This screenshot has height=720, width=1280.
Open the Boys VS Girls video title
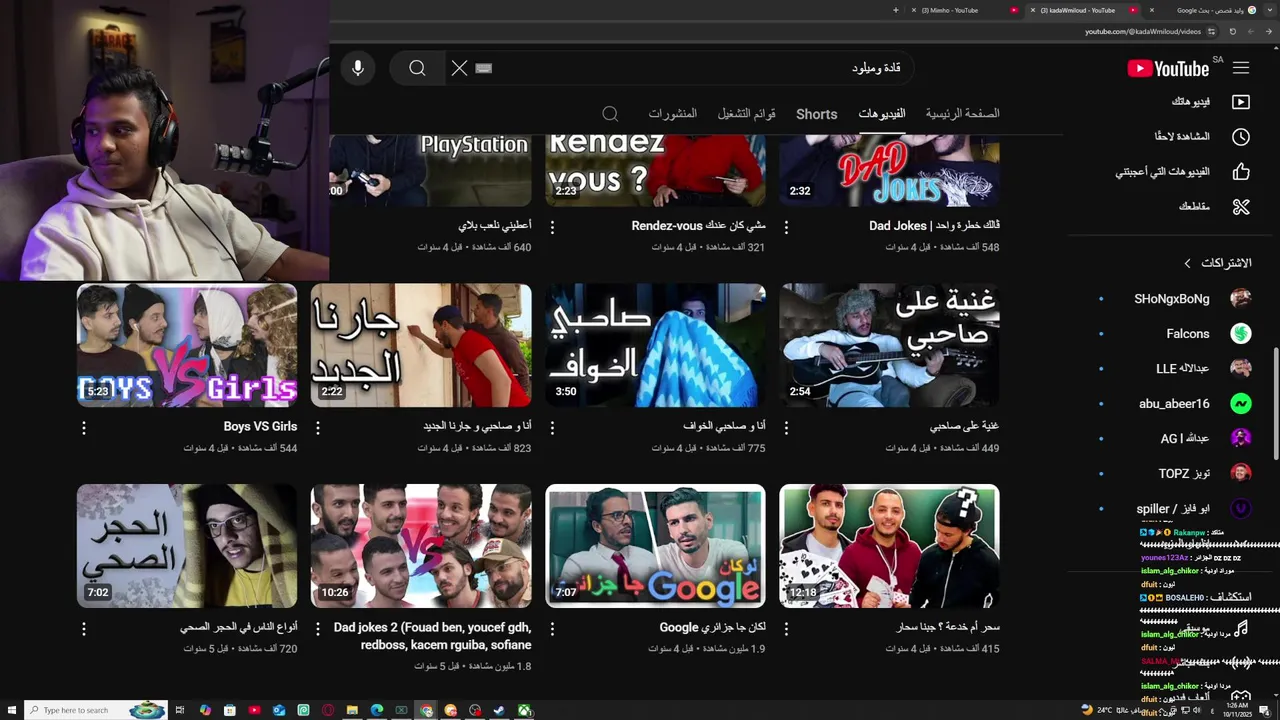260,426
